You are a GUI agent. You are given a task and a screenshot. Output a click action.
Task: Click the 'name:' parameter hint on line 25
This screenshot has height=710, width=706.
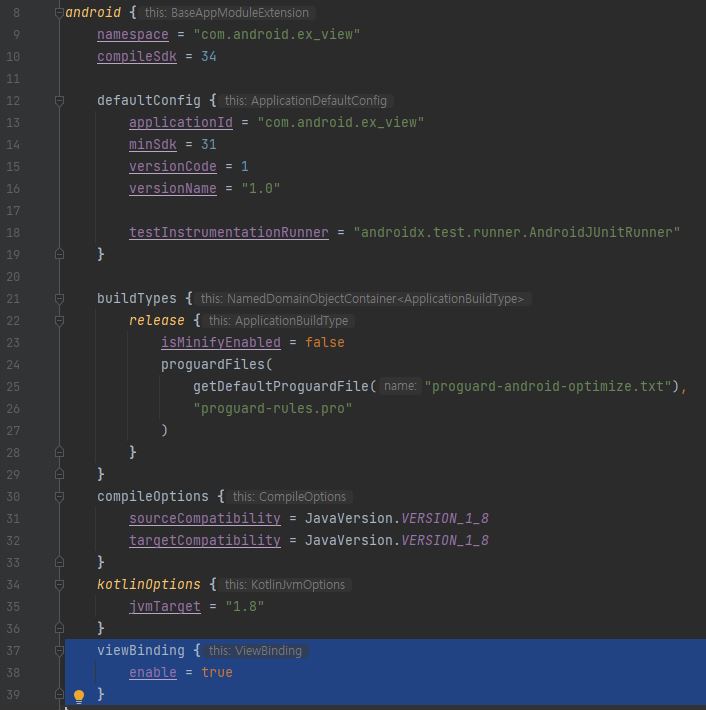[400, 386]
